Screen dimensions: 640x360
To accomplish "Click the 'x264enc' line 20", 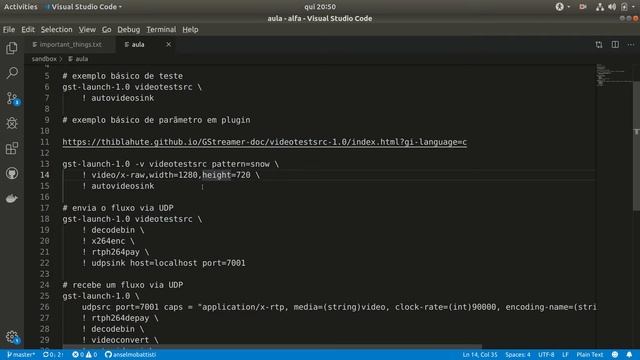I will pyautogui.click(x=108, y=241).
